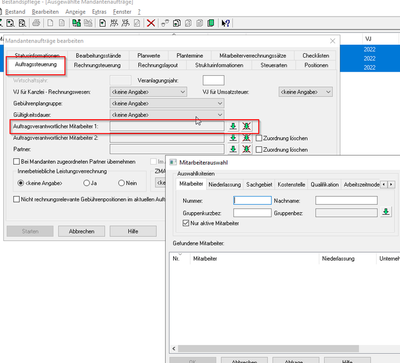This screenshot has height=363, width=400.
Task: Switch to Qualifikation tab in Mitarbeiterauswahl
Action: pyautogui.click(x=325, y=184)
